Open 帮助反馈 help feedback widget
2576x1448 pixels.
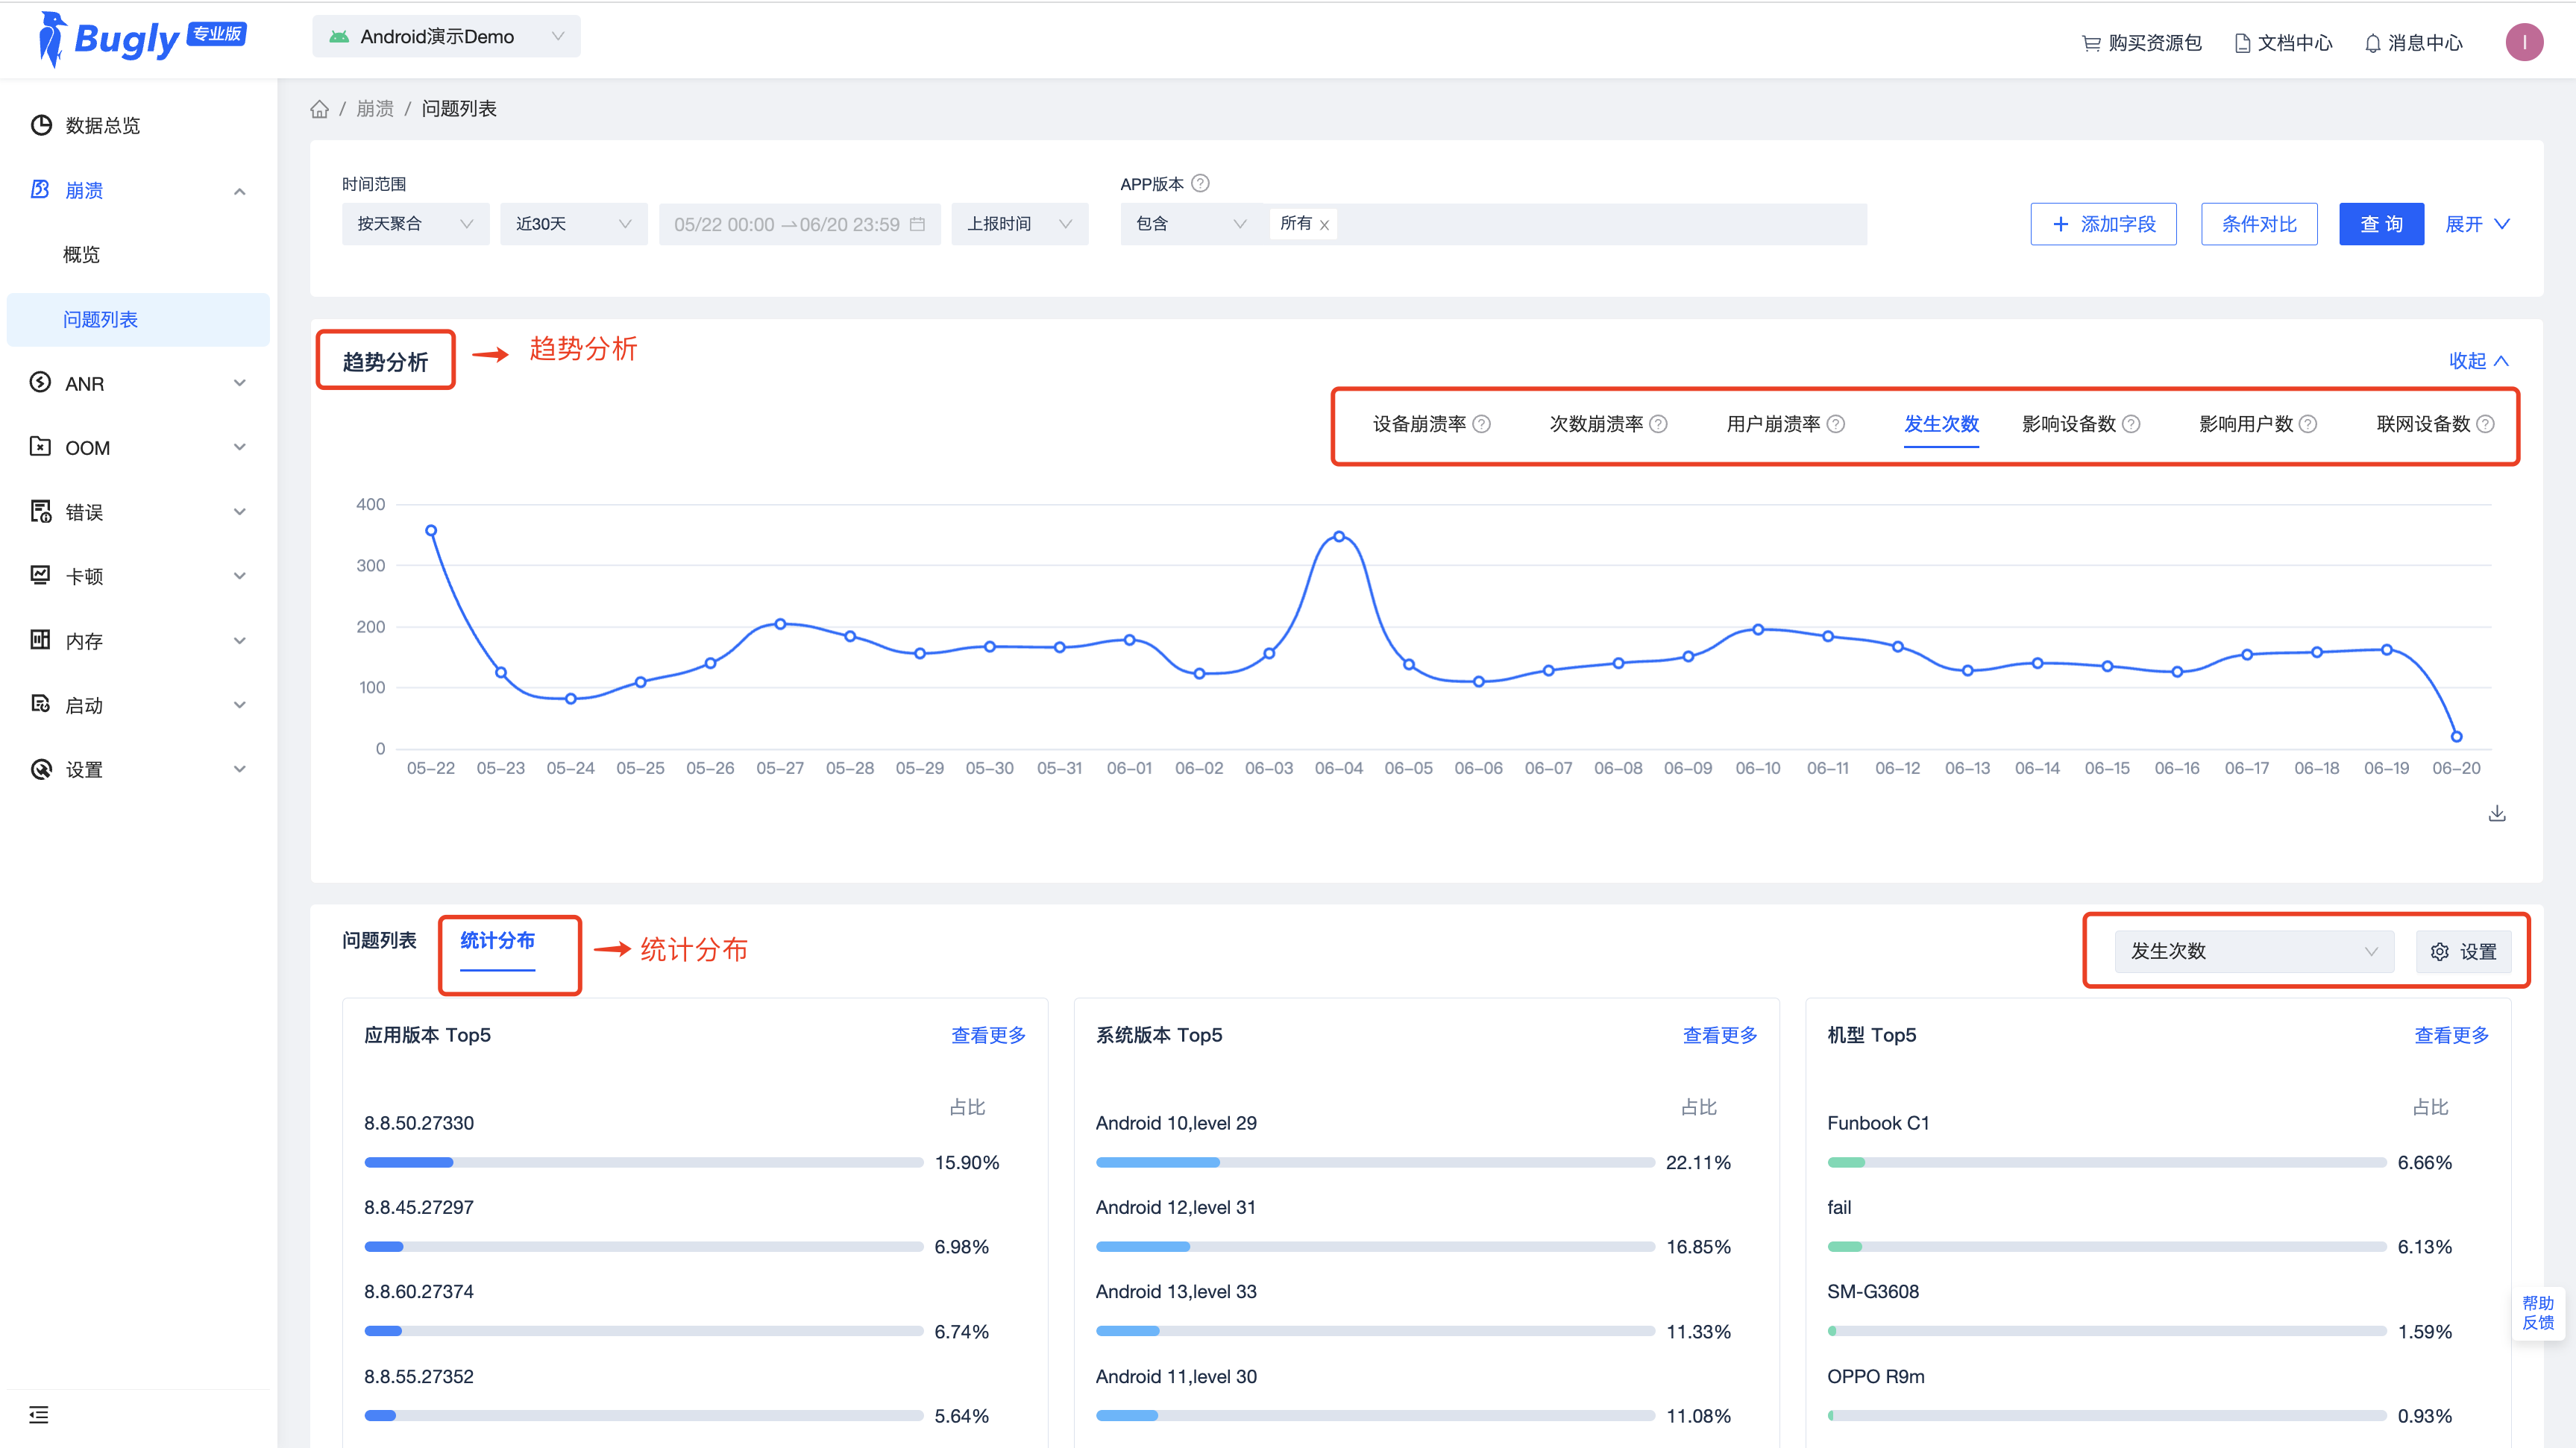[2538, 1313]
